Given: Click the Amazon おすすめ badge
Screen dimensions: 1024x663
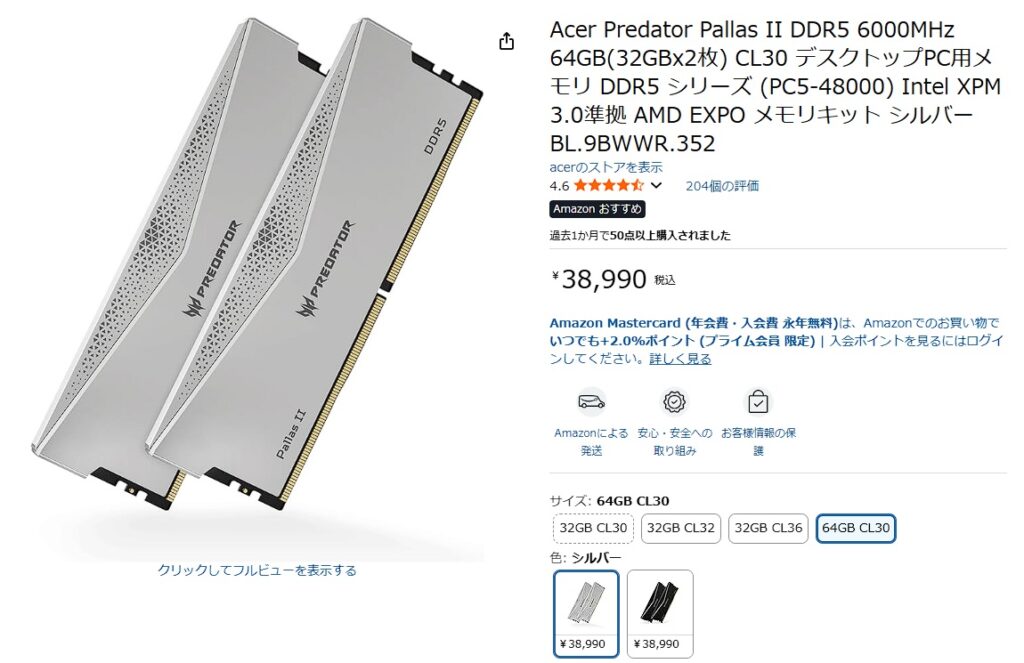Looking at the screenshot, I should (x=597, y=209).
